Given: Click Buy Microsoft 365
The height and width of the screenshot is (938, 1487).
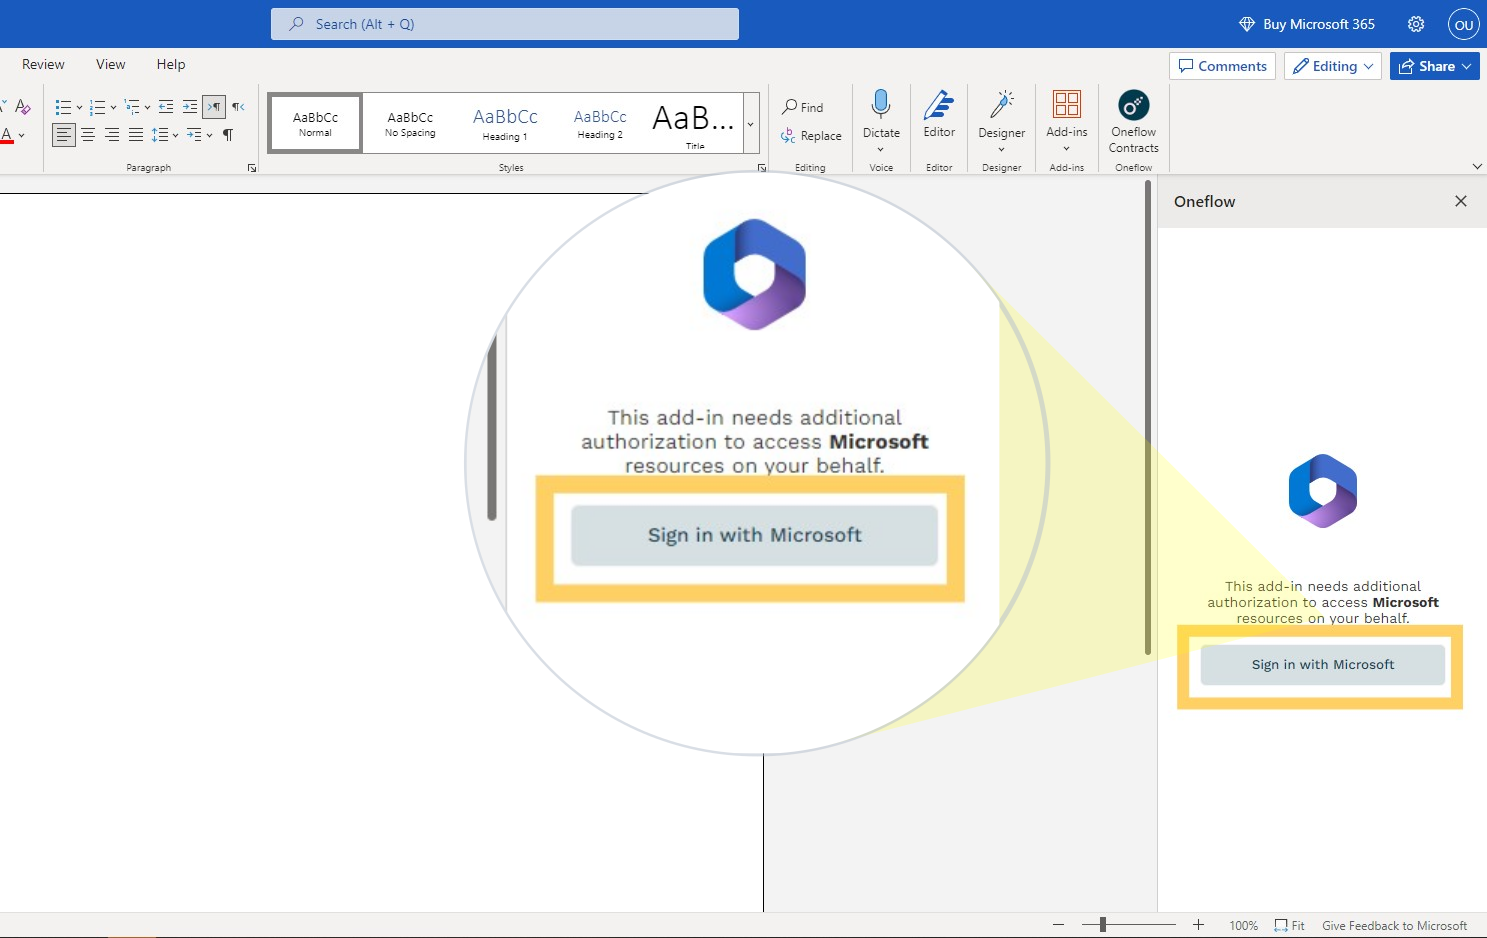Looking at the screenshot, I should click(x=1307, y=24).
